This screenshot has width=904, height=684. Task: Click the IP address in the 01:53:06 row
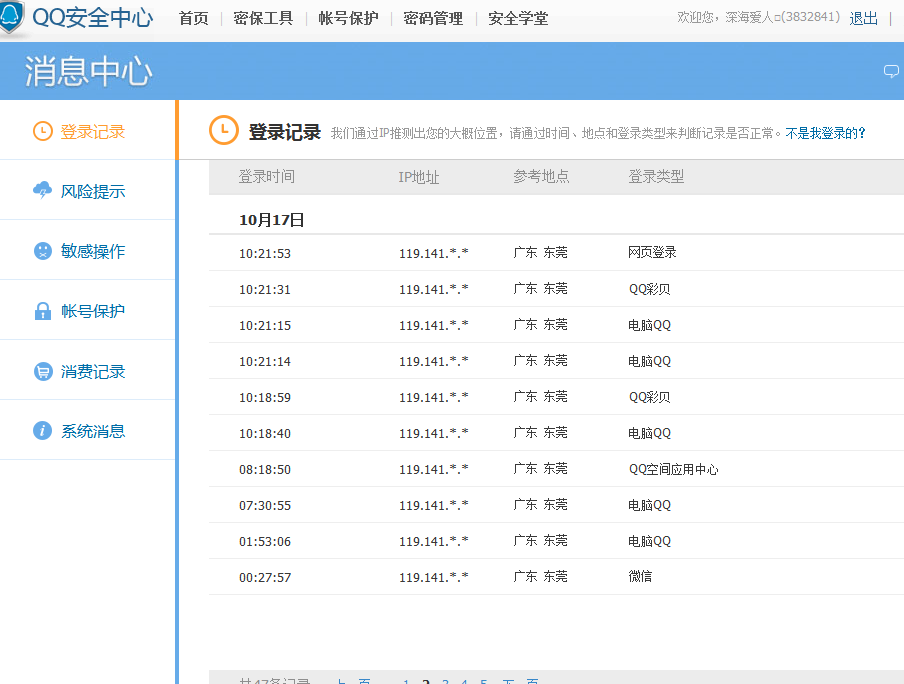(x=434, y=542)
